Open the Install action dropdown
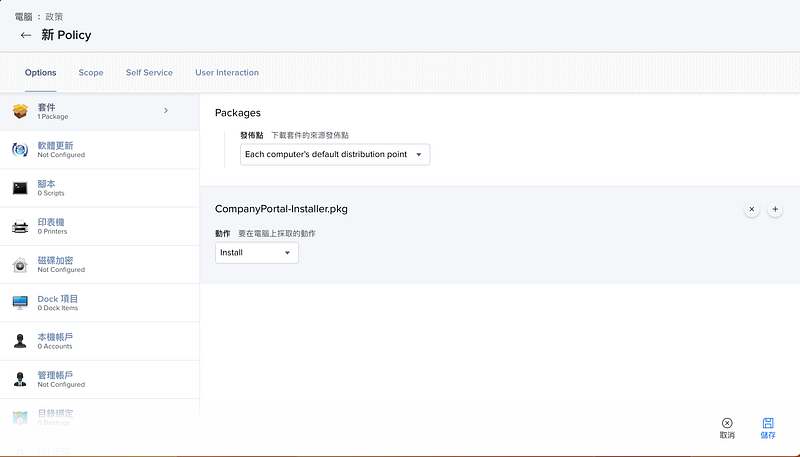 tap(257, 253)
